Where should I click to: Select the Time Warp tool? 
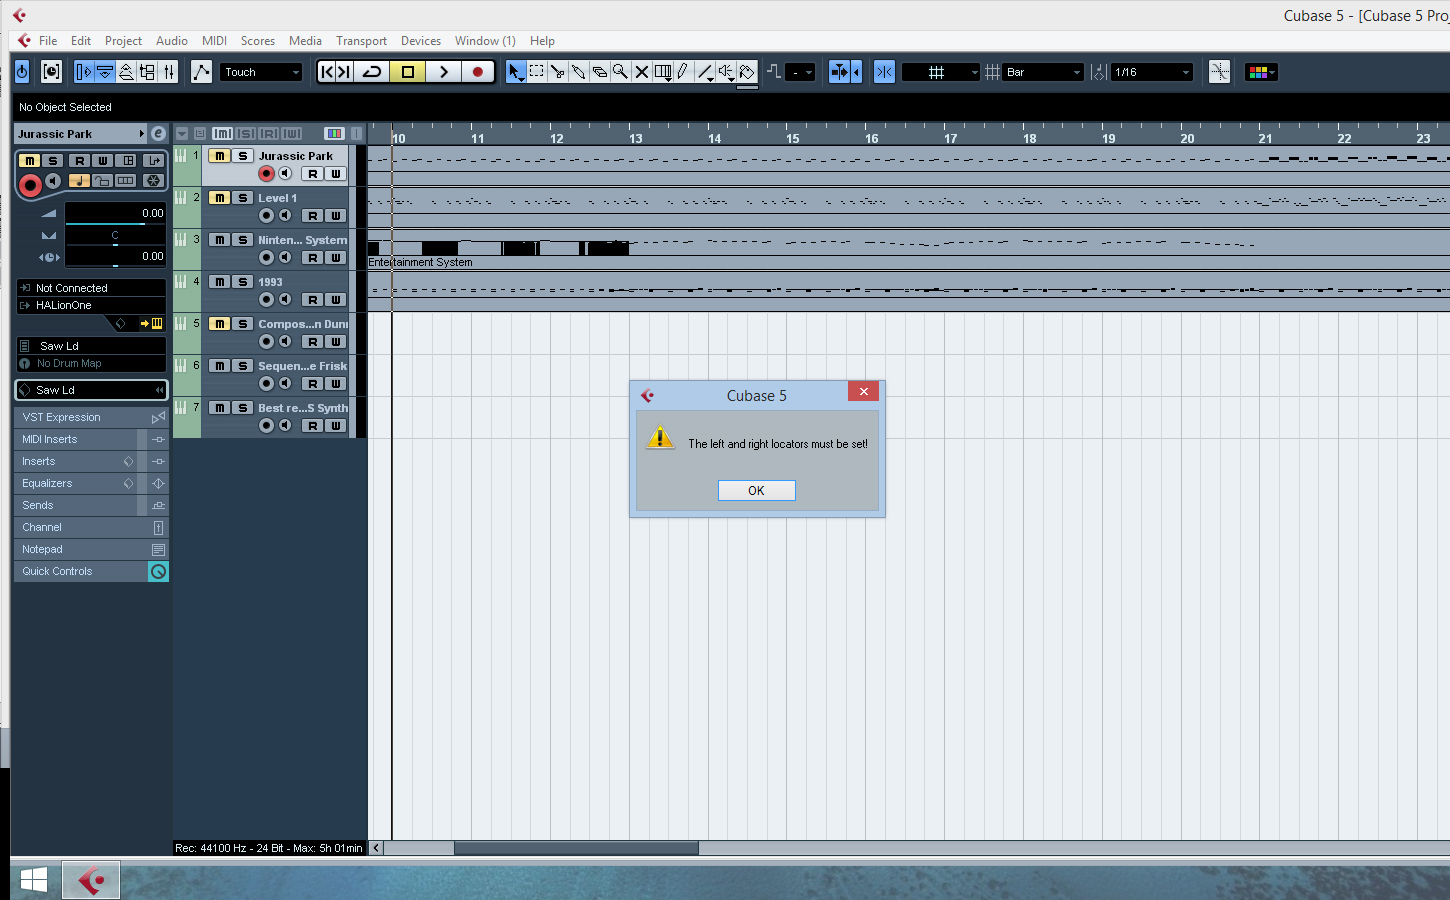point(663,72)
